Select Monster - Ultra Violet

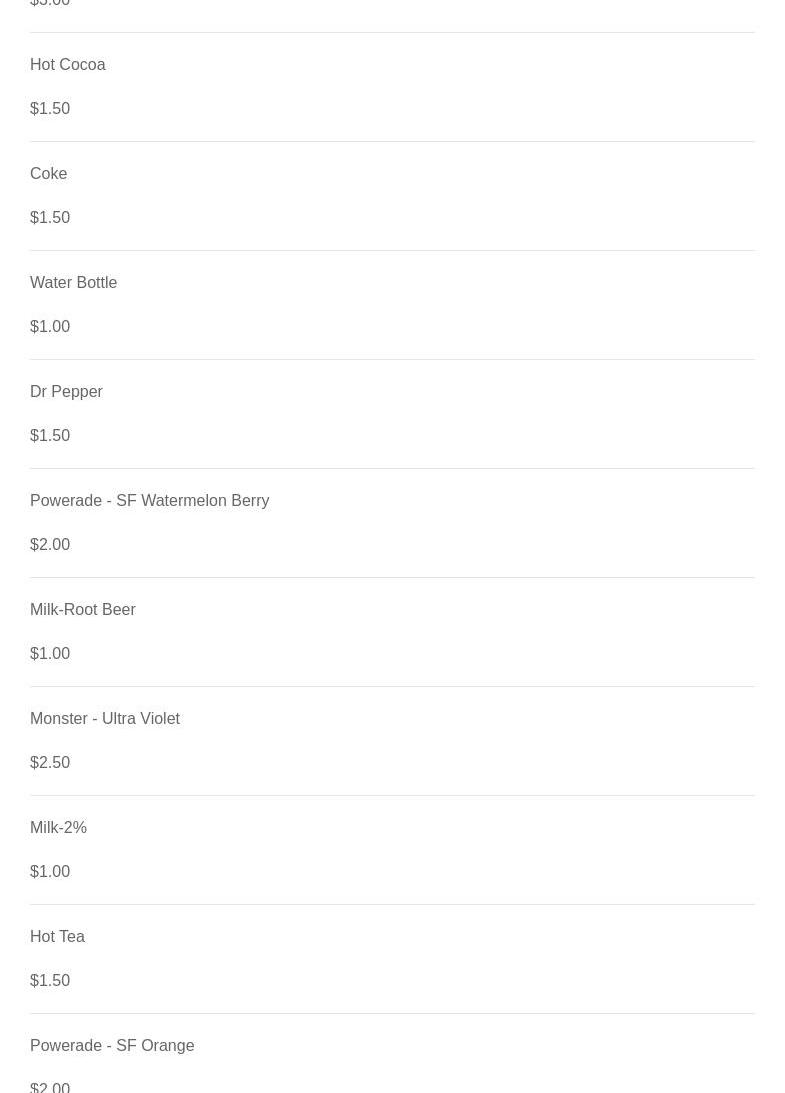click(104, 719)
